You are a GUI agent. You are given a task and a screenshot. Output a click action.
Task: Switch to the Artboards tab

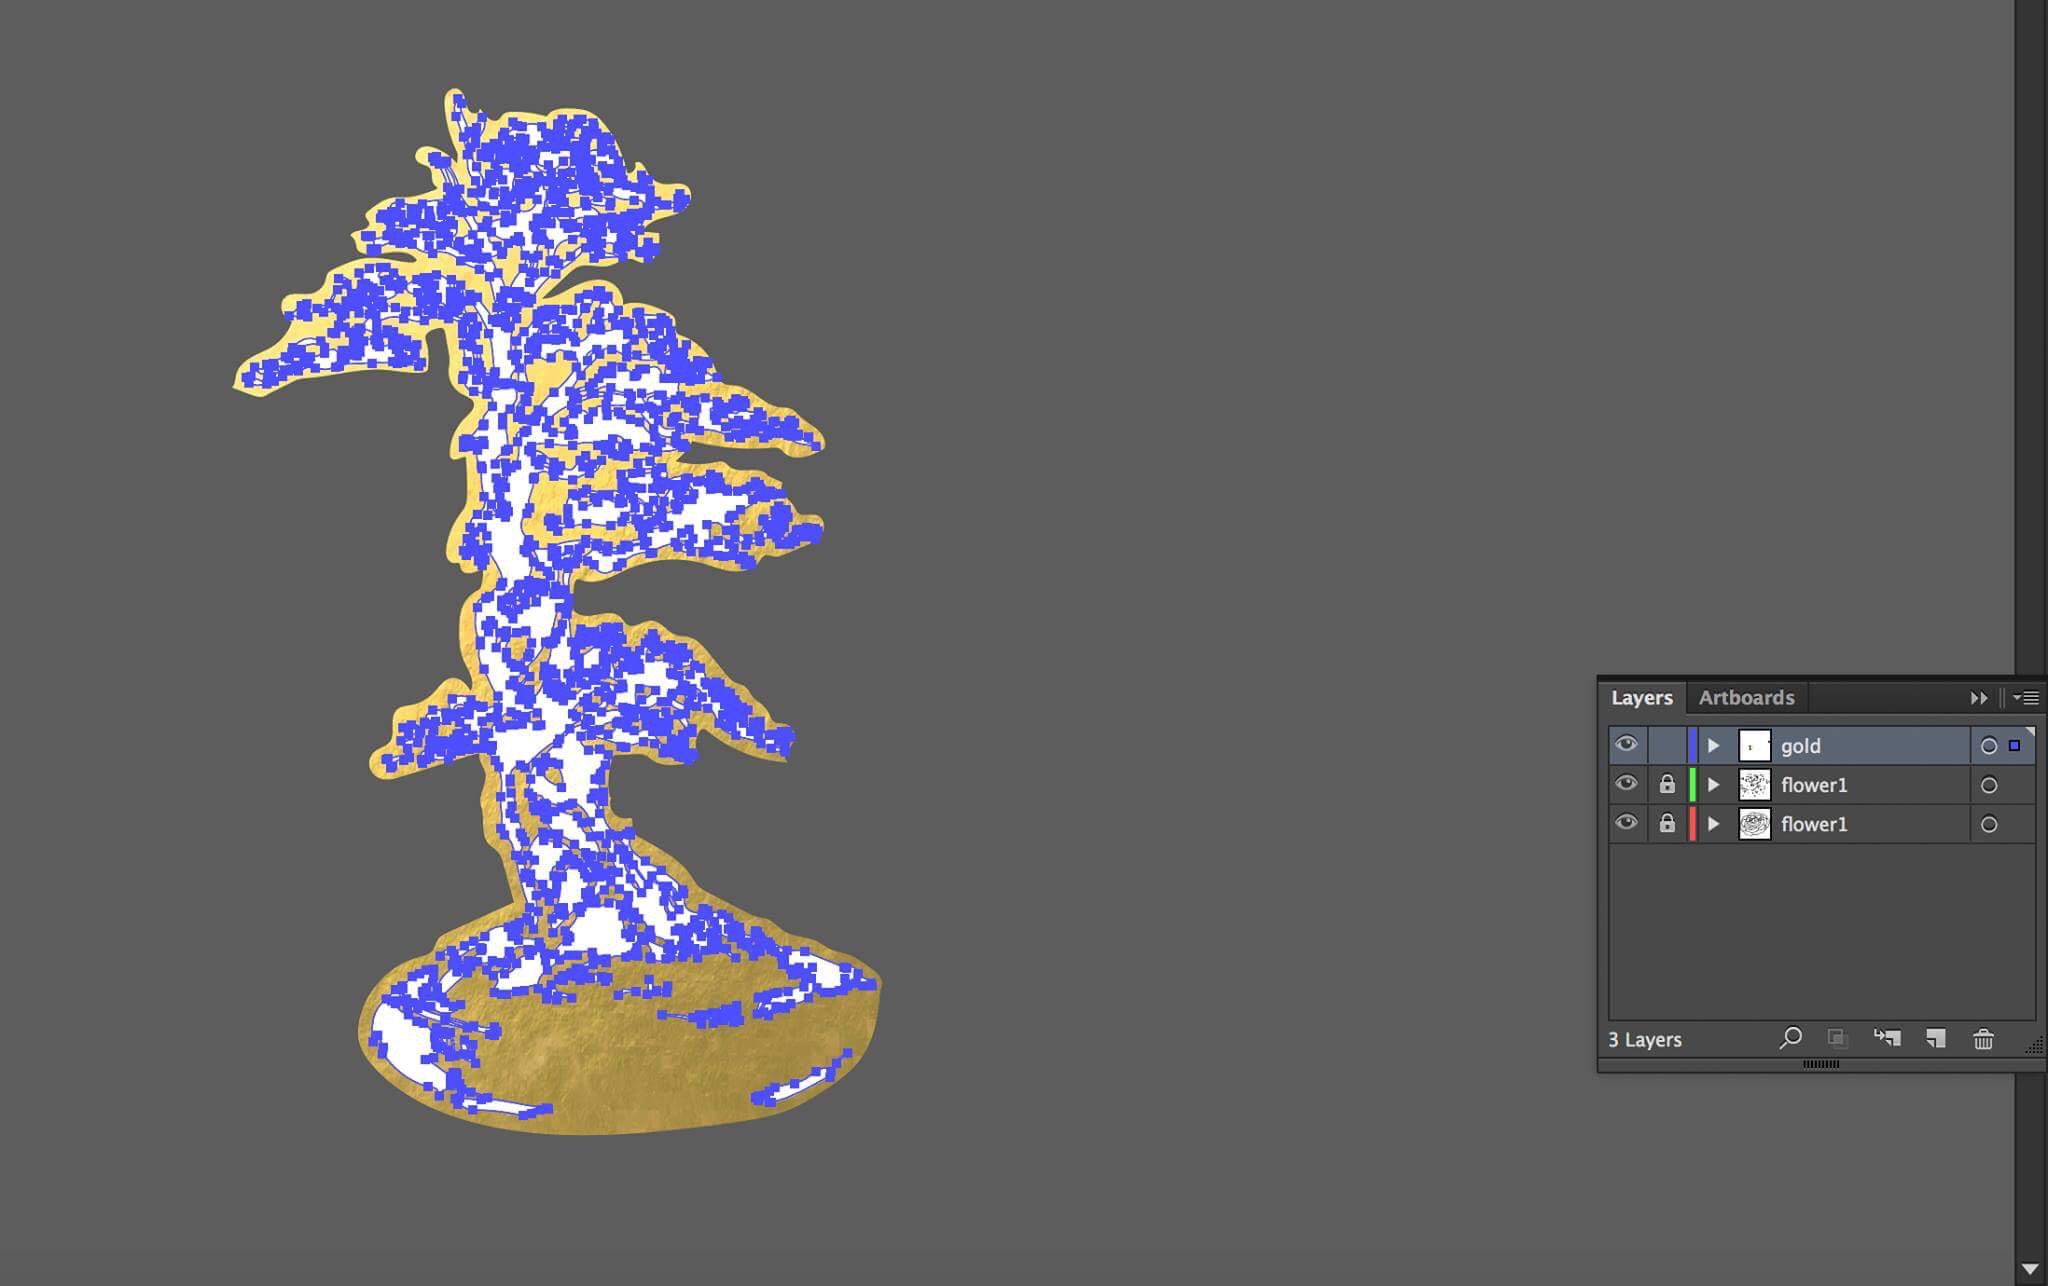coord(1746,698)
